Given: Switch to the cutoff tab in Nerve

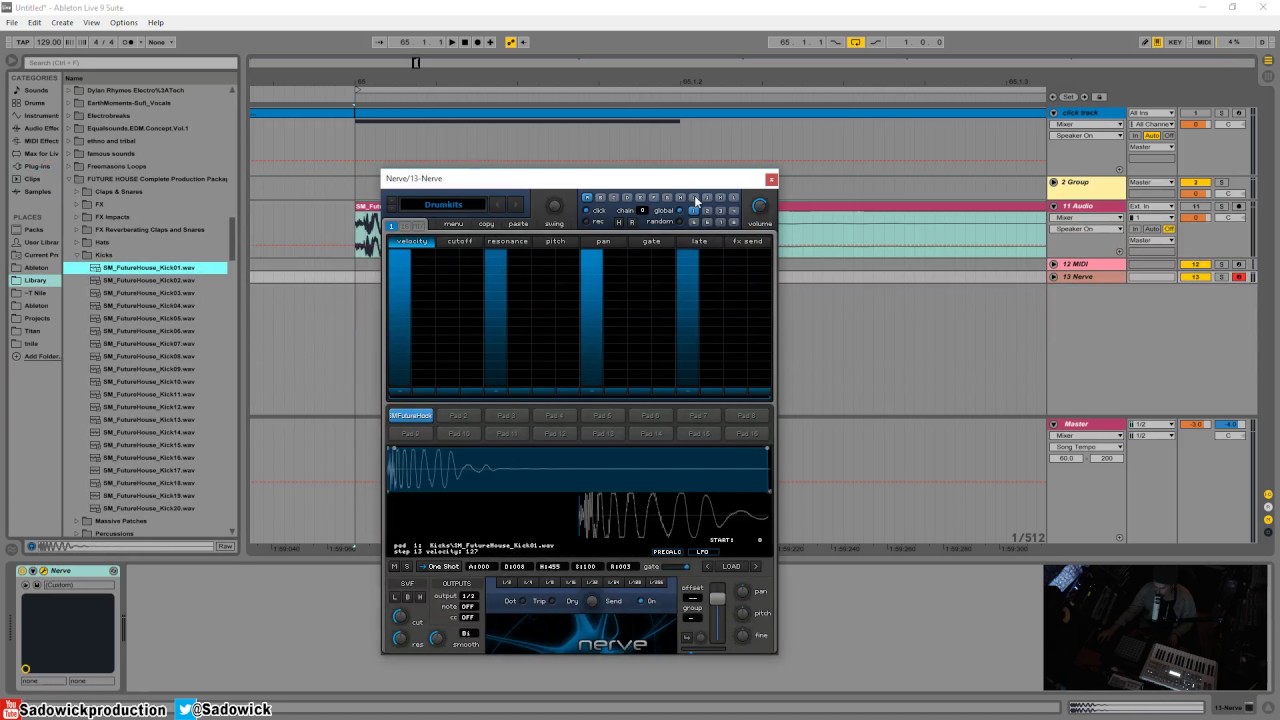Looking at the screenshot, I should coord(460,241).
